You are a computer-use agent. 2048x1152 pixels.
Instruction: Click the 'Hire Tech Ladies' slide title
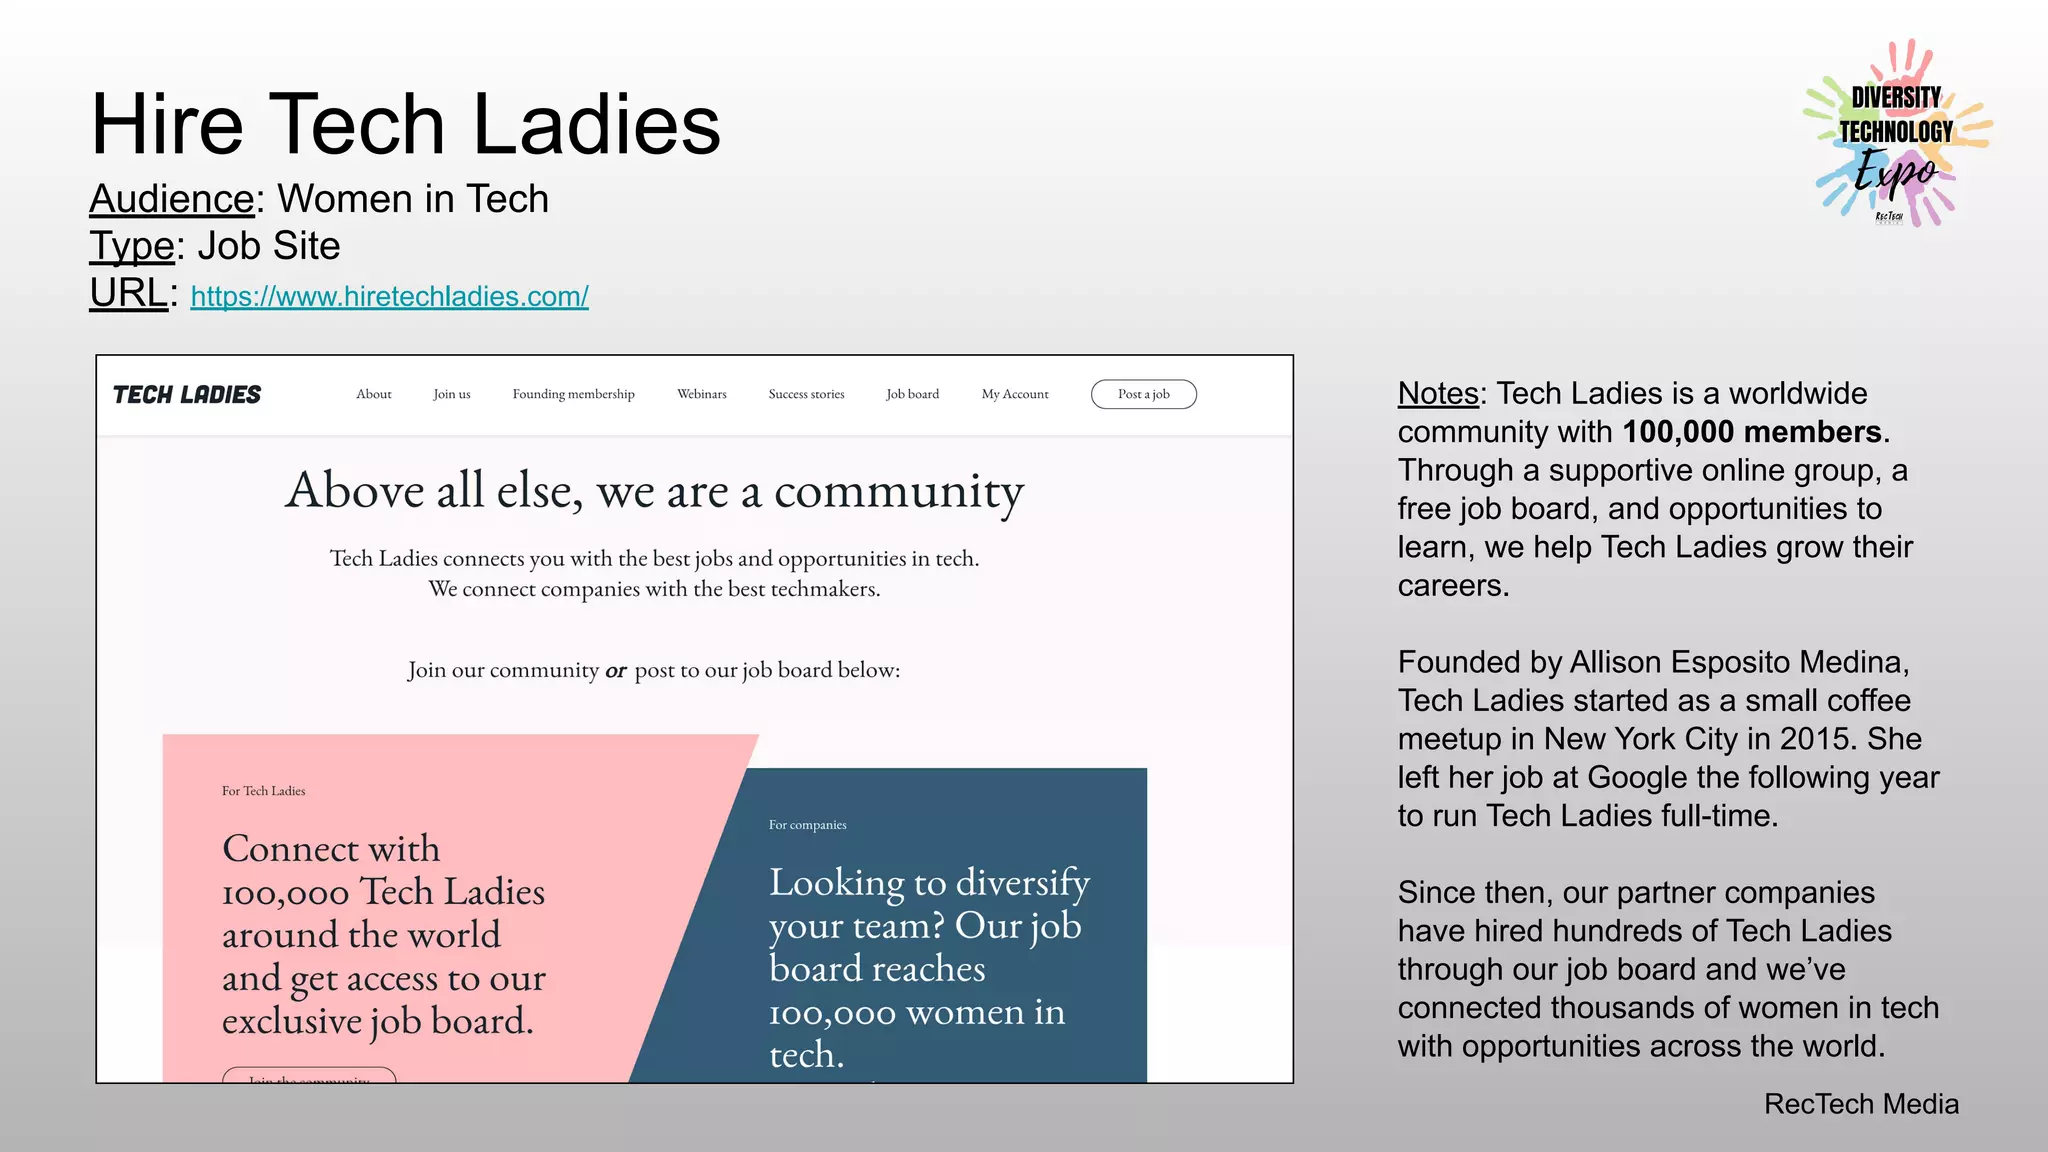(406, 124)
